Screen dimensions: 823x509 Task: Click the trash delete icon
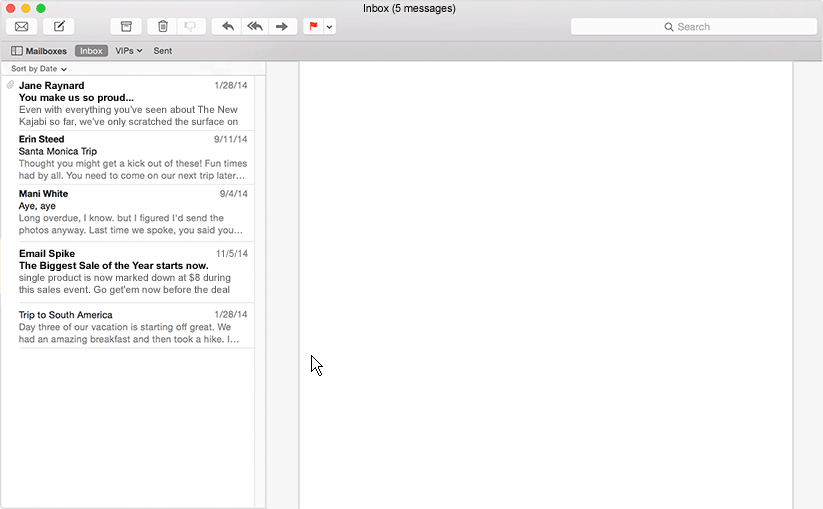point(163,26)
